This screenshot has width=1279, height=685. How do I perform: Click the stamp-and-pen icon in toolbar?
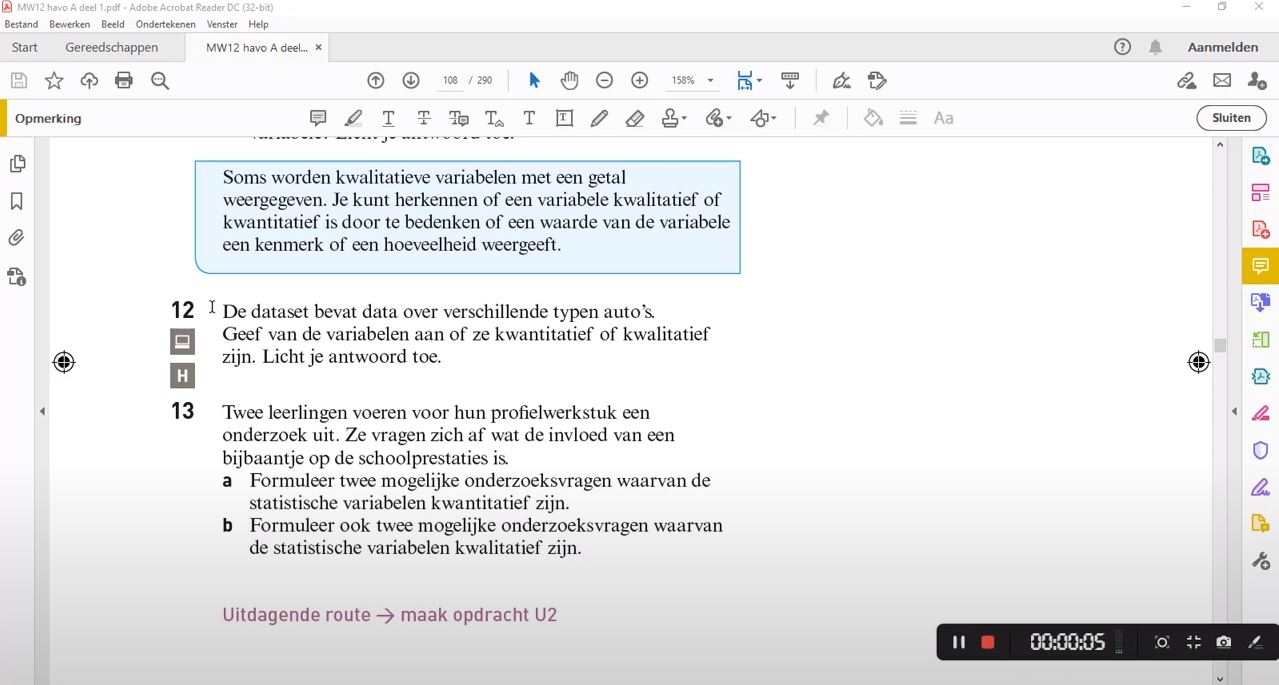click(877, 81)
